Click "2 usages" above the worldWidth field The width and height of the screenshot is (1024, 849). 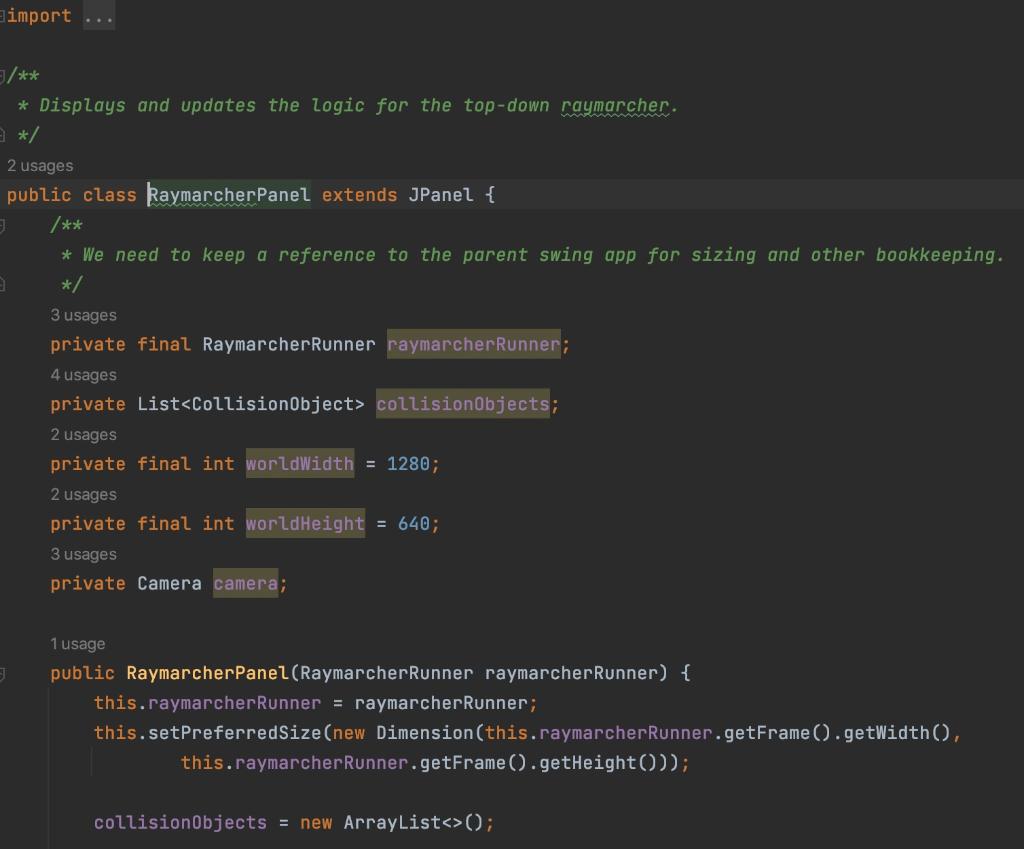tap(84, 434)
